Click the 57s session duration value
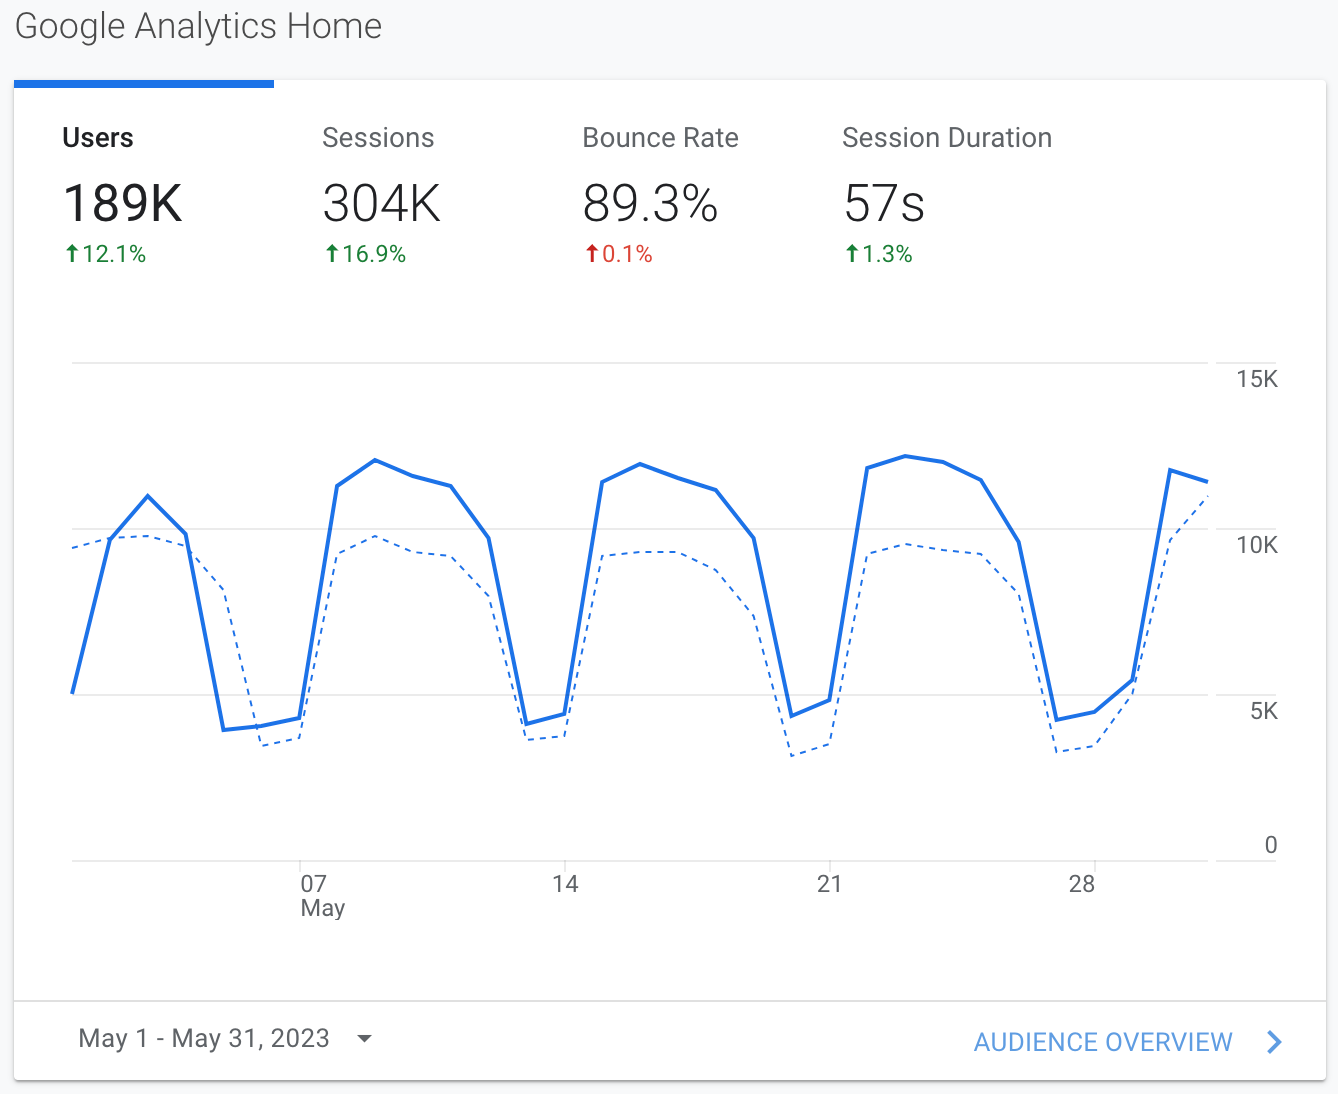1338x1094 pixels. pos(884,204)
